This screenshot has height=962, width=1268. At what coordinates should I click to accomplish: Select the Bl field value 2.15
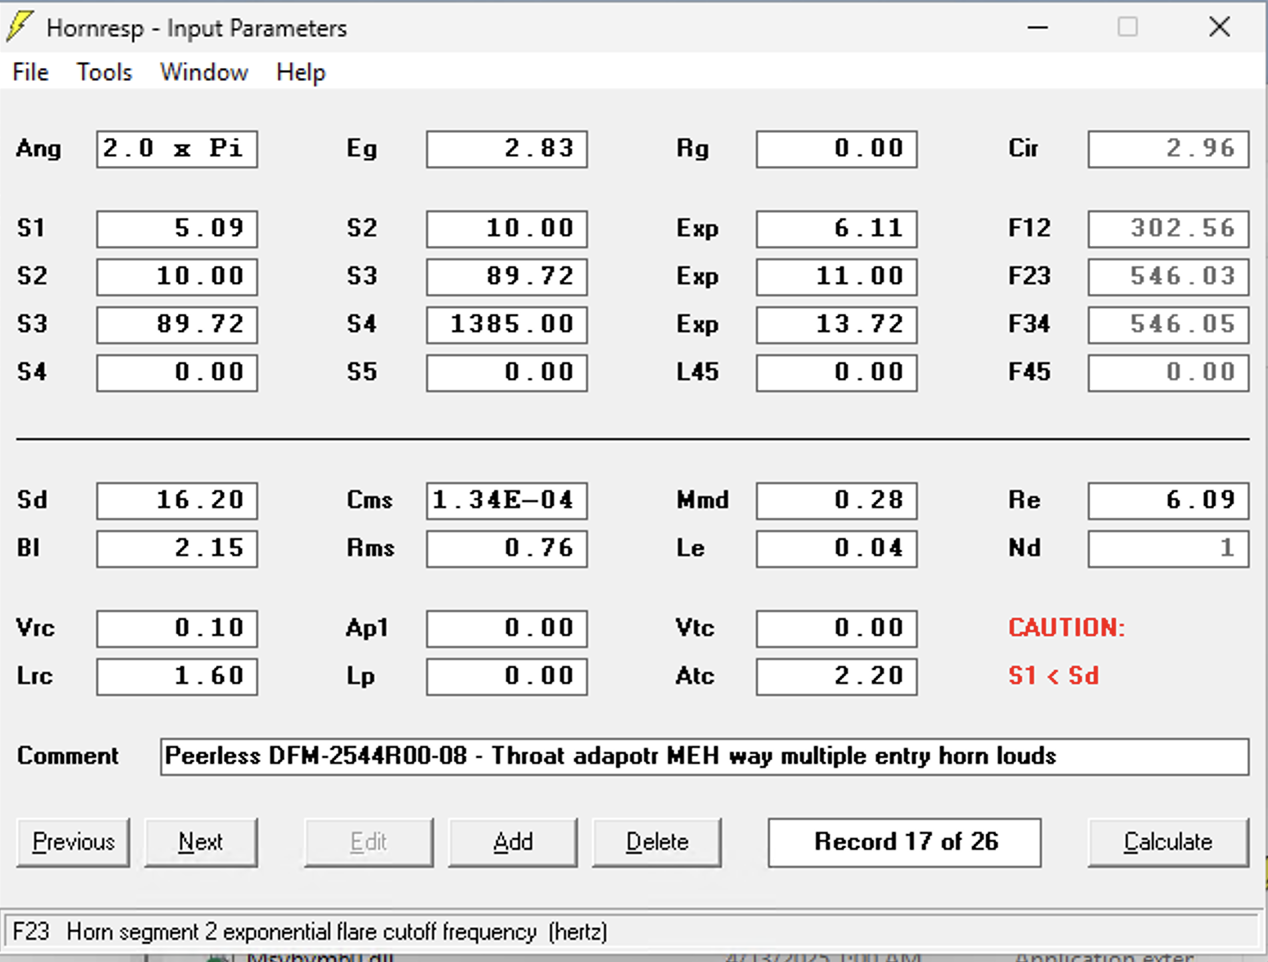[x=177, y=549]
